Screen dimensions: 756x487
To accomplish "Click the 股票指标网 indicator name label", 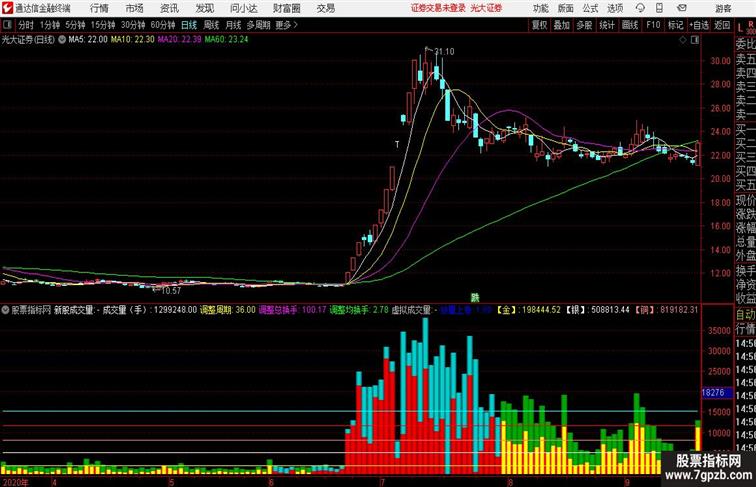I will tap(31, 310).
